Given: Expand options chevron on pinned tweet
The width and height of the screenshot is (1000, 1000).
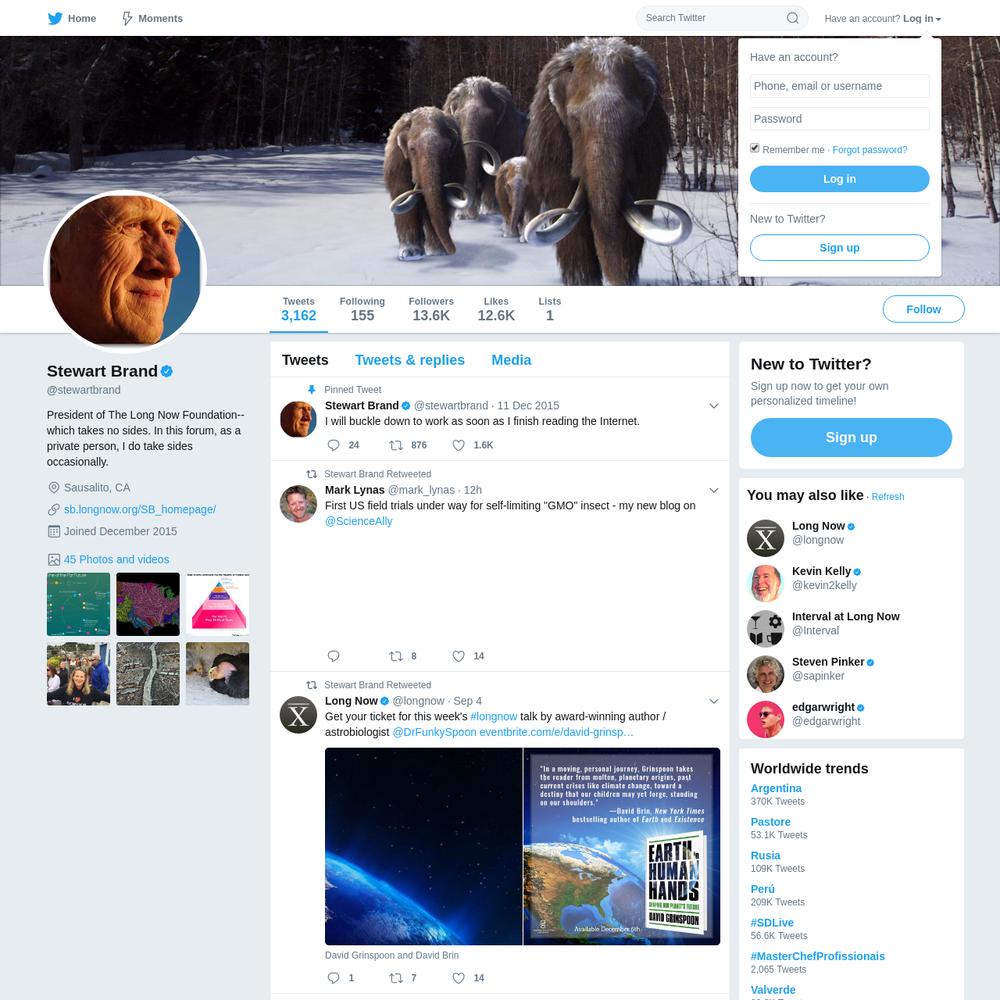Looking at the screenshot, I should [x=714, y=406].
